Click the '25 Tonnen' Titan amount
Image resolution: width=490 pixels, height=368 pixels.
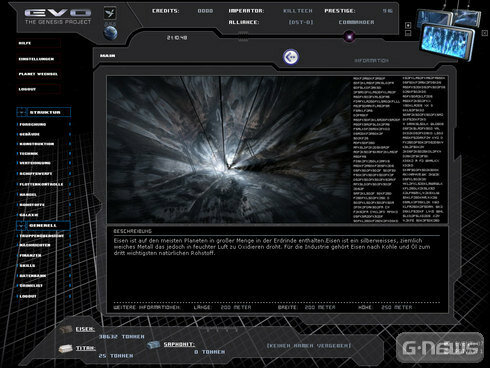(116, 356)
